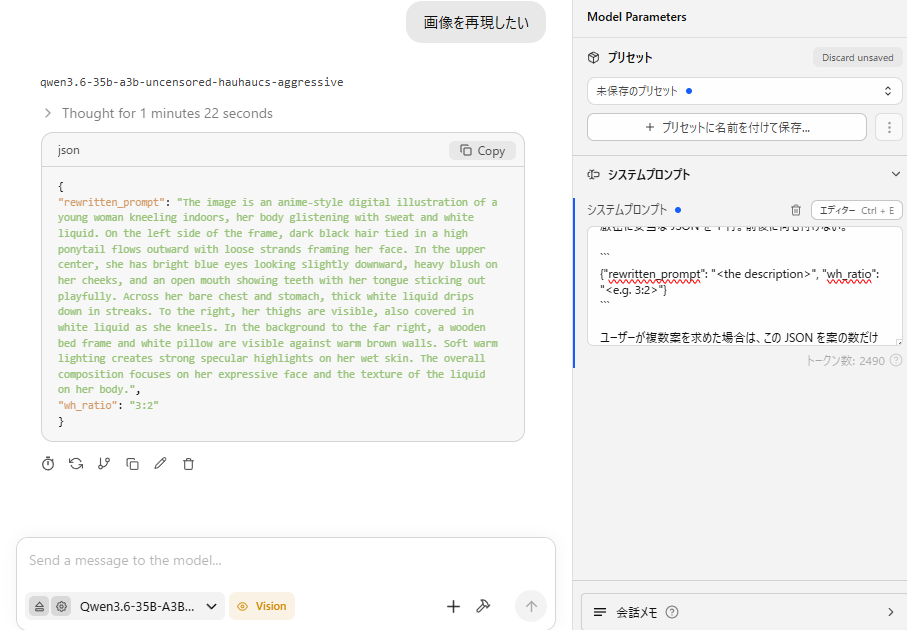Regenerate the response with the refresh icon
Viewport: 907px width, 630px height.
click(x=76, y=463)
